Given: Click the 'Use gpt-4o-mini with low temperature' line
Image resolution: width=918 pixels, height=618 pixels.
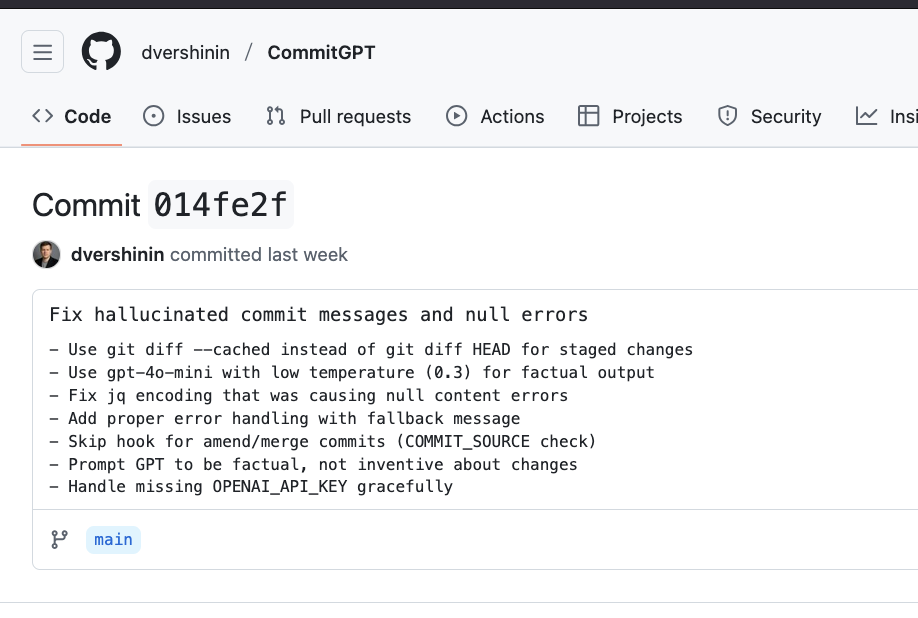Looking at the screenshot, I should (x=360, y=372).
